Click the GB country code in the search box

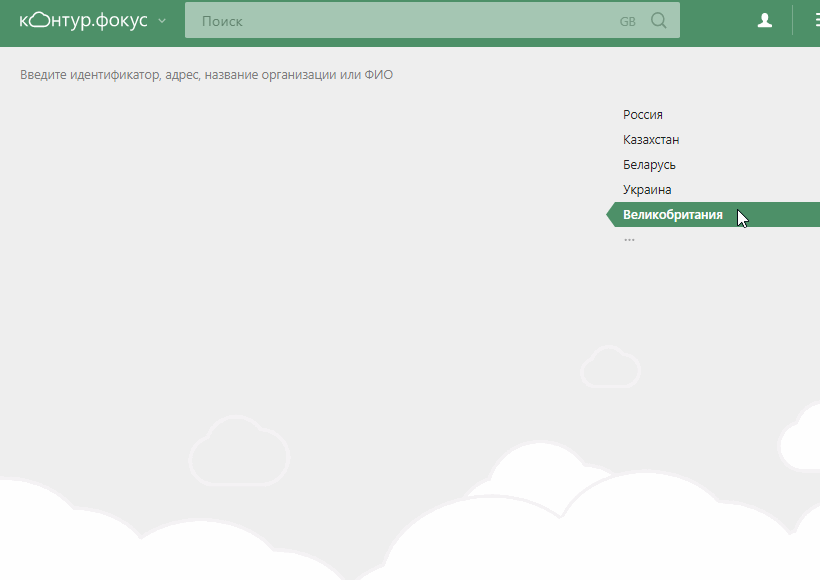628,21
